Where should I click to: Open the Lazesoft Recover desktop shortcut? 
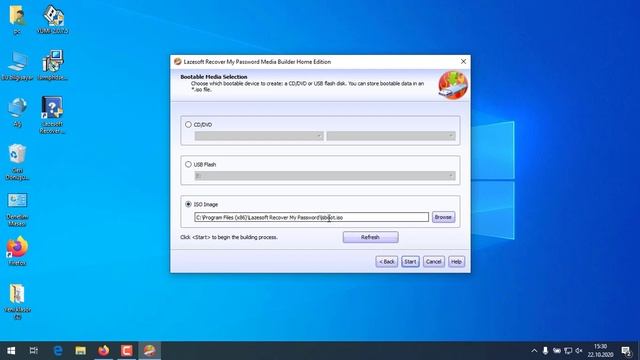(53, 115)
